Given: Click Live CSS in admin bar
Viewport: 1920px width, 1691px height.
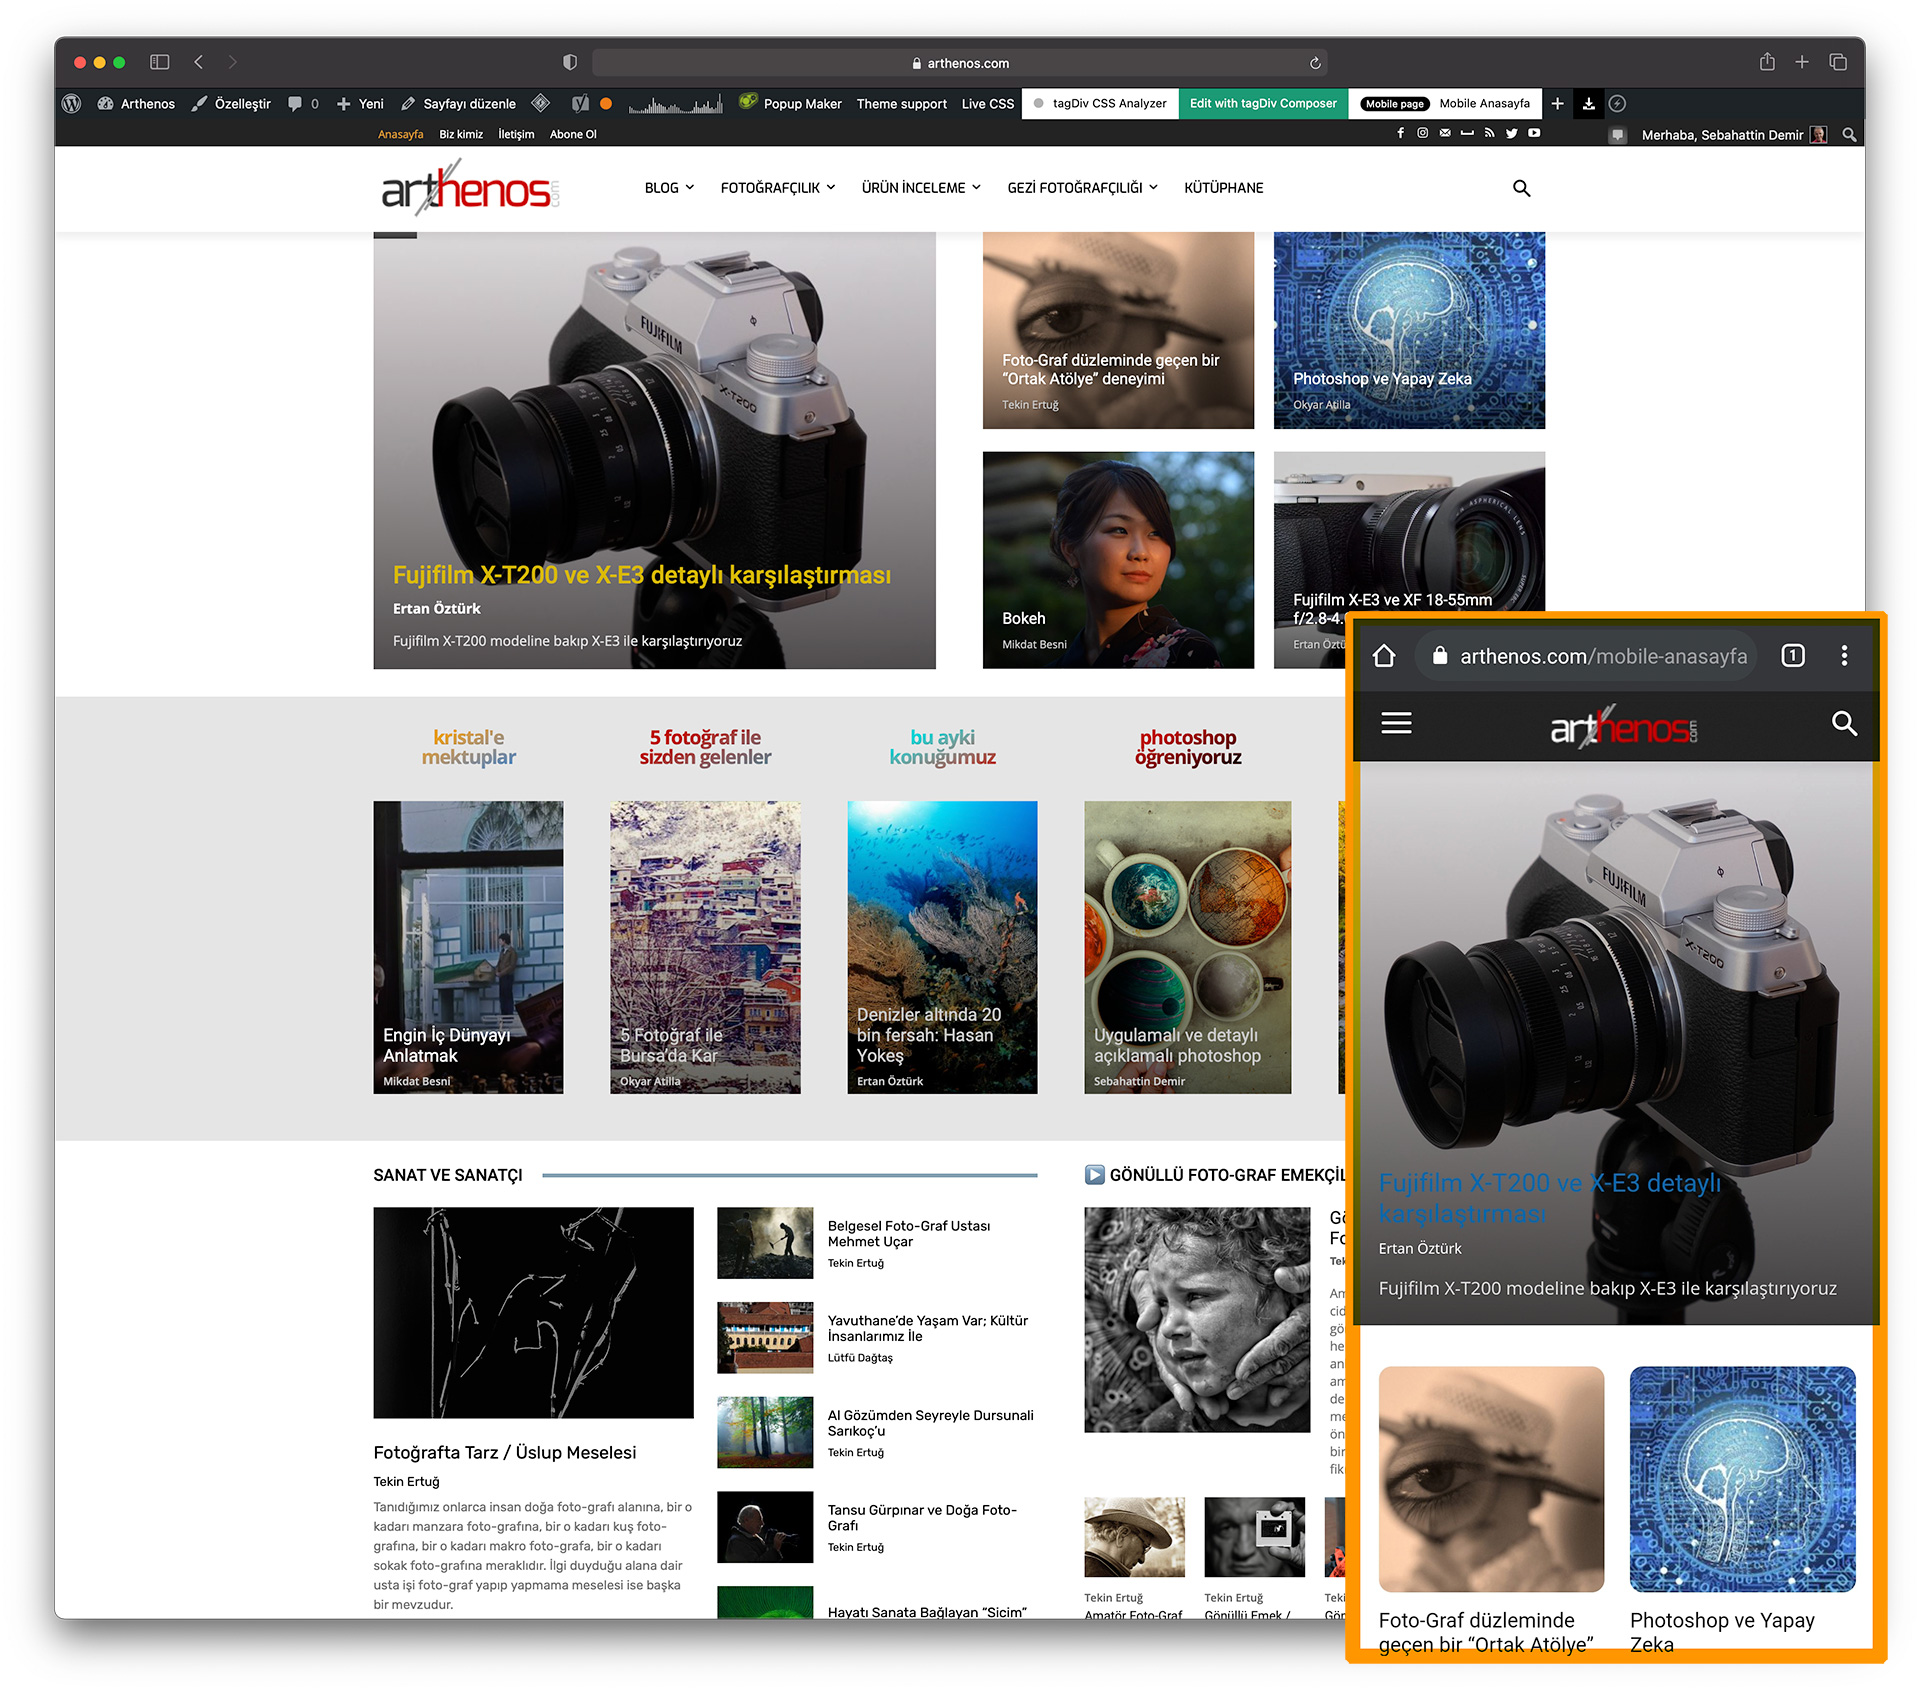Looking at the screenshot, I should [x=987, y=103].
